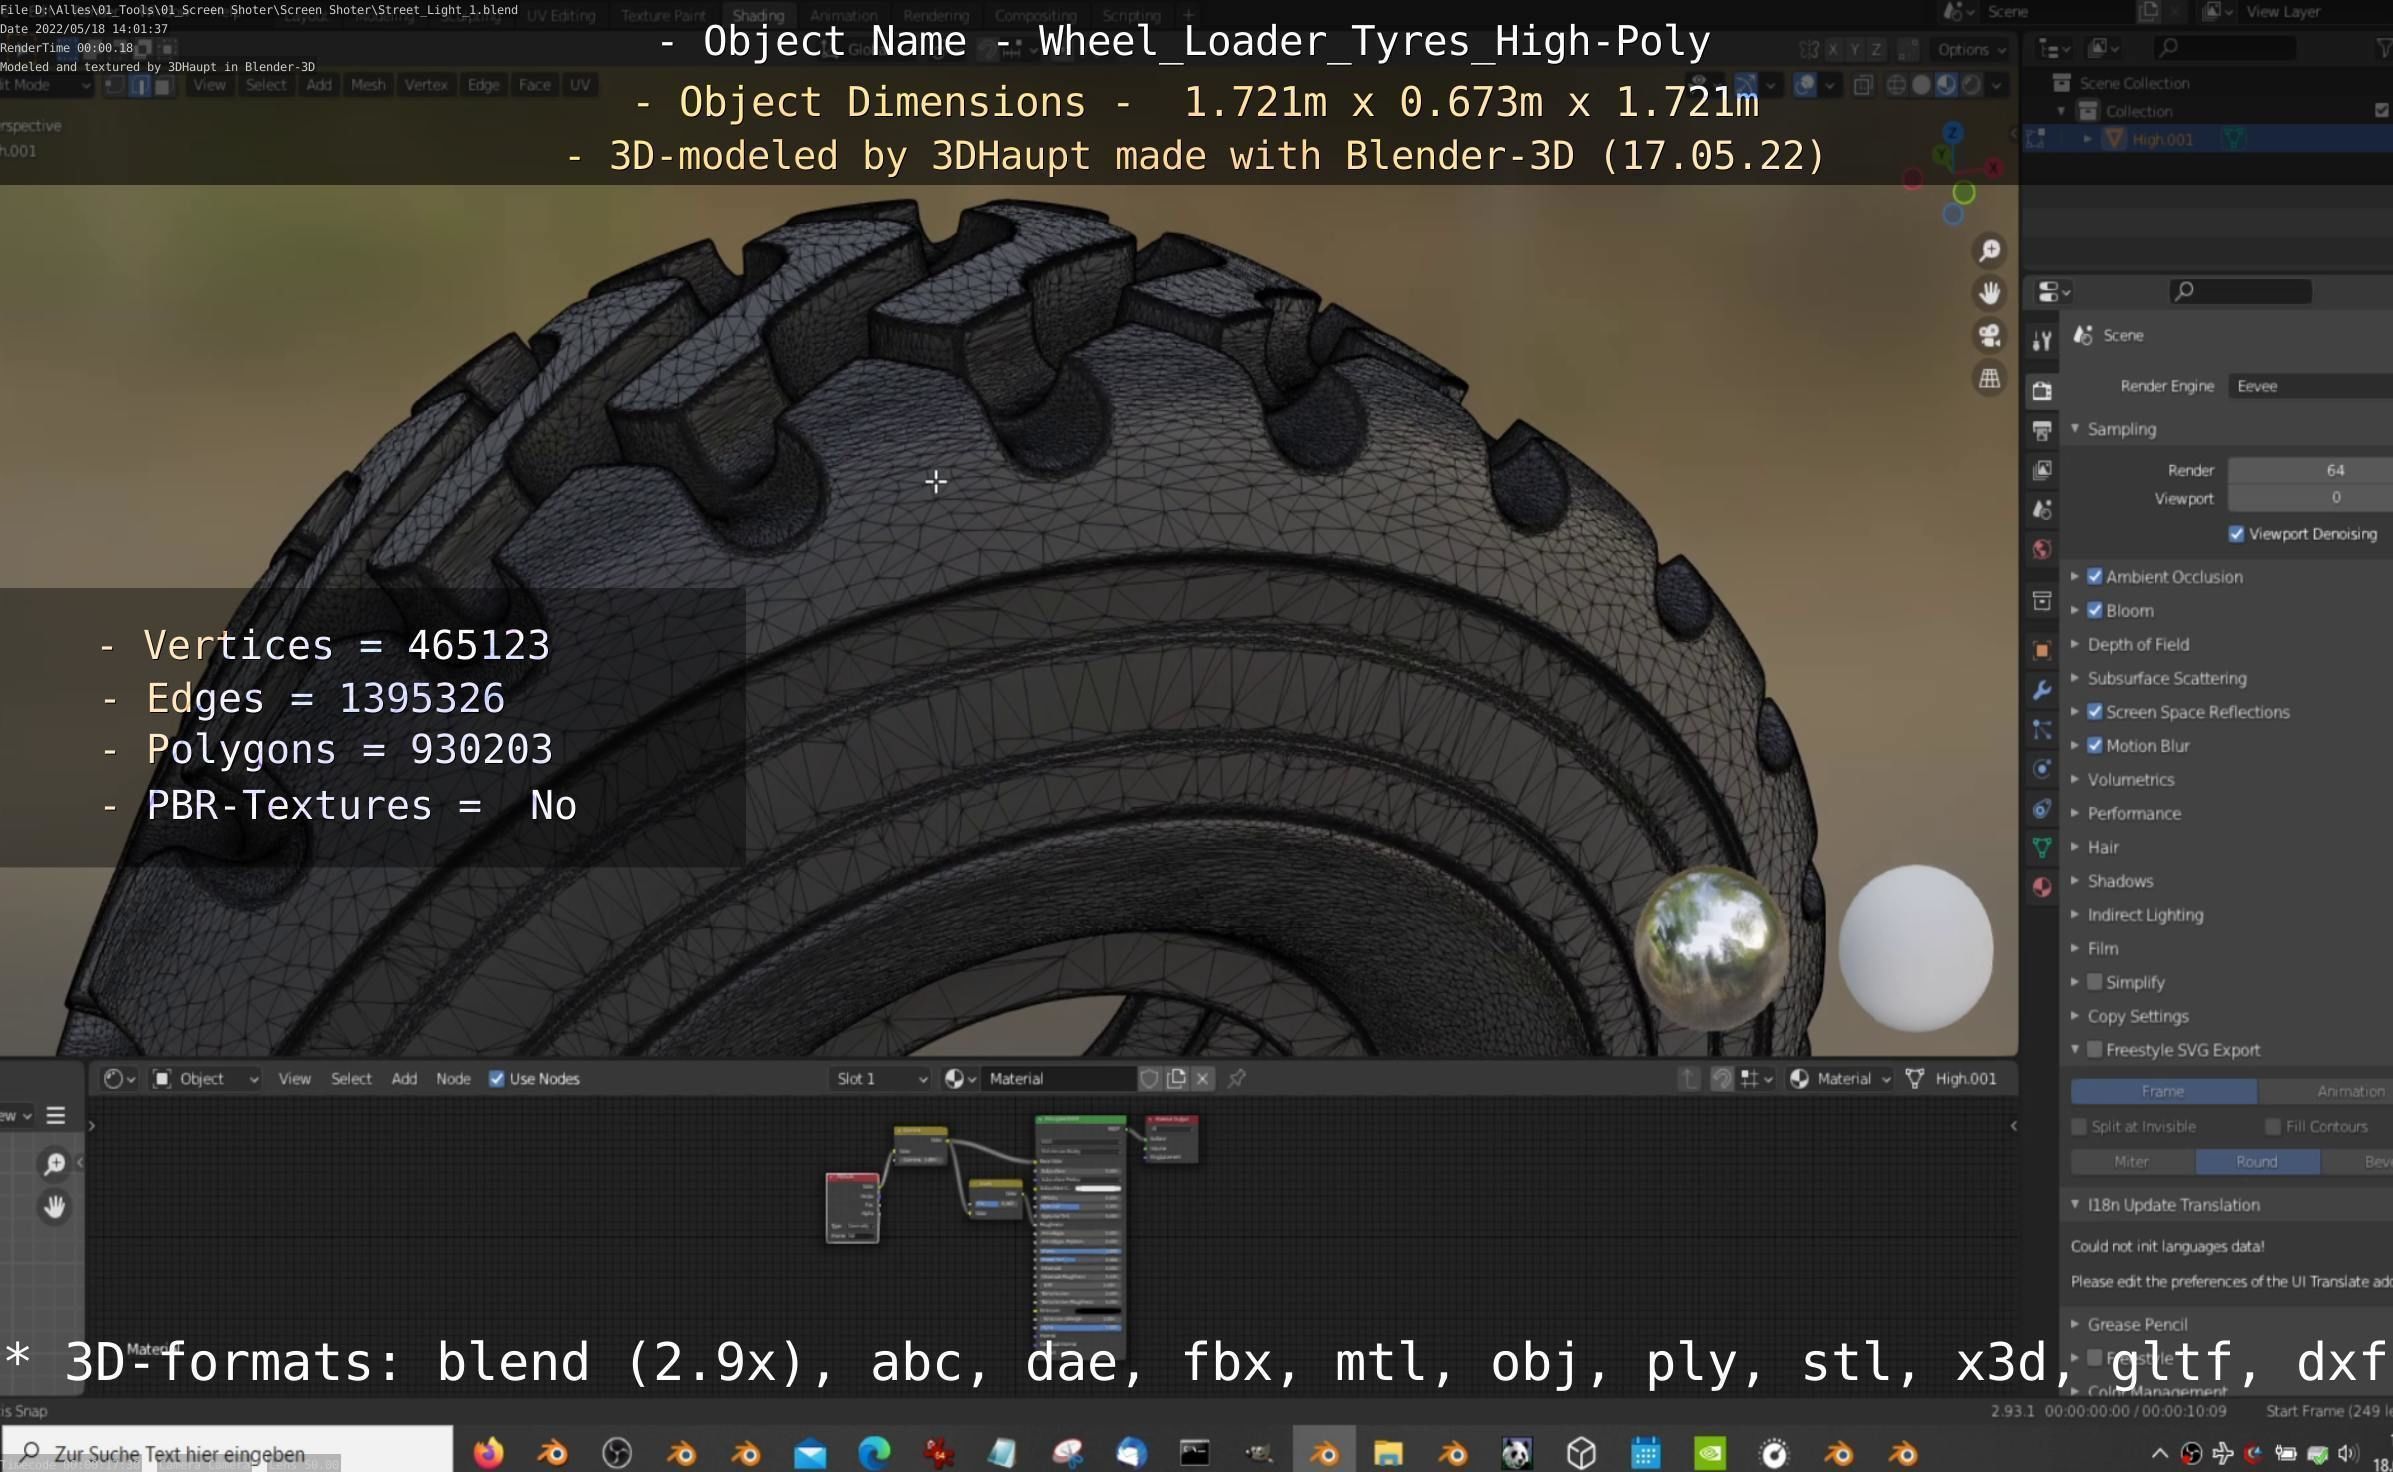
Task: Open Microsoft Edge from the taskbar
Action: [874, 1452]
